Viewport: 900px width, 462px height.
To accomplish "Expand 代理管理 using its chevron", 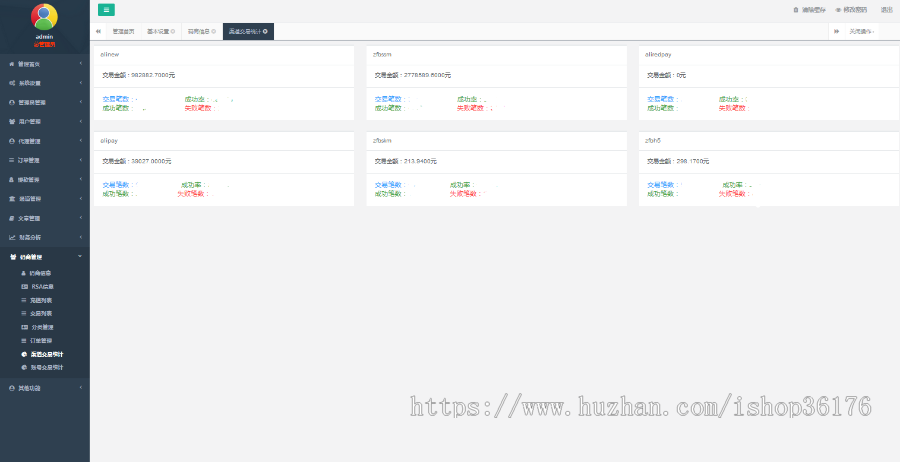I will tap(81, 141).
